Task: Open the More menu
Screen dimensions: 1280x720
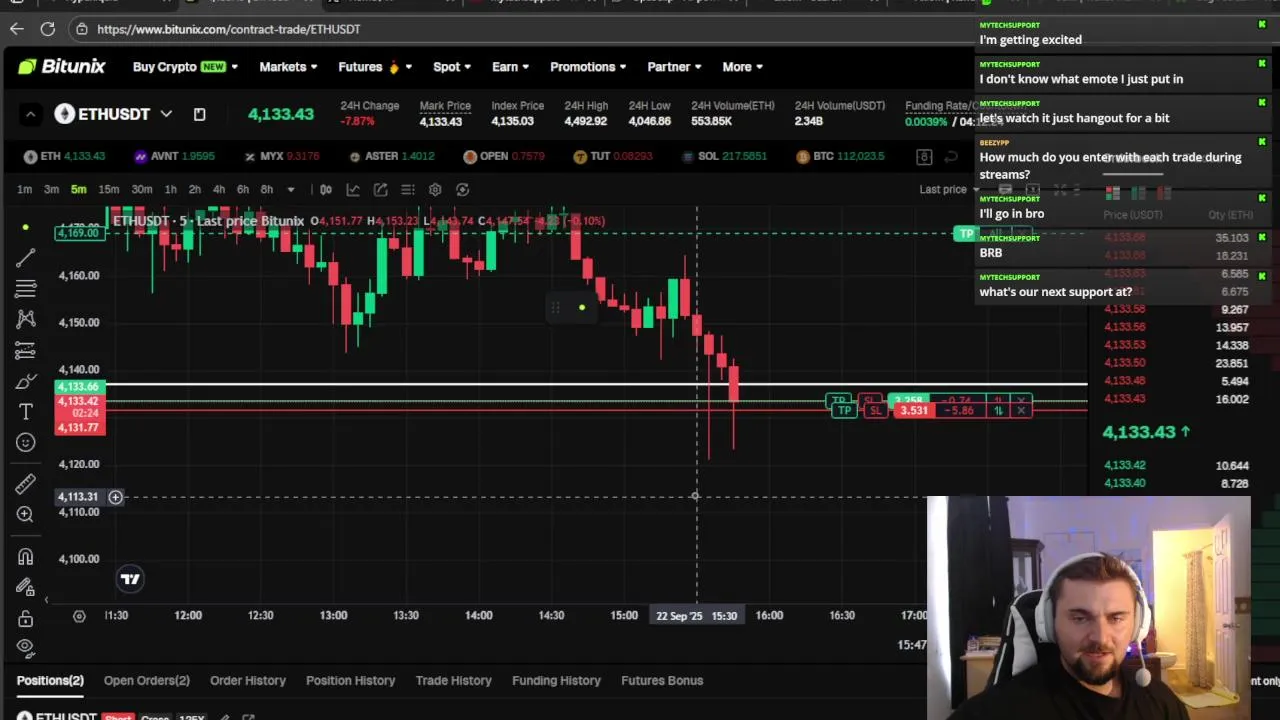Action: pos(742,67)
